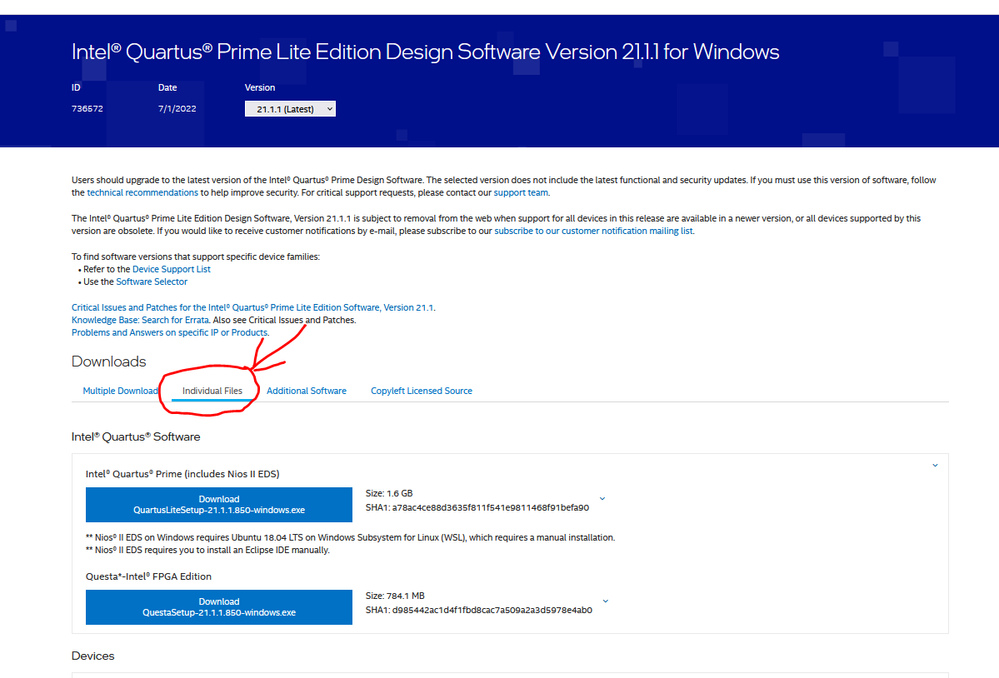This screenshot has height=678, width=999.
Task: Click the Size: 784.1 MB text
Action: click(x=394, y=596)
